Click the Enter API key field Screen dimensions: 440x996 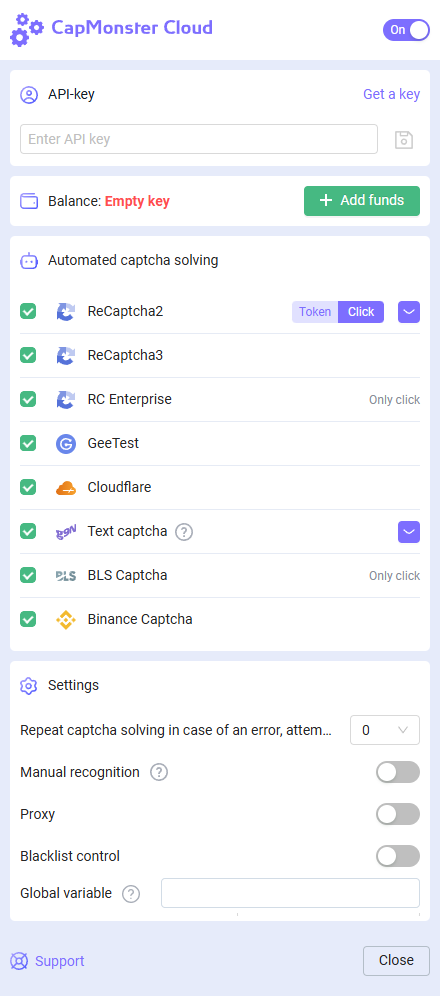coord(199,139)
